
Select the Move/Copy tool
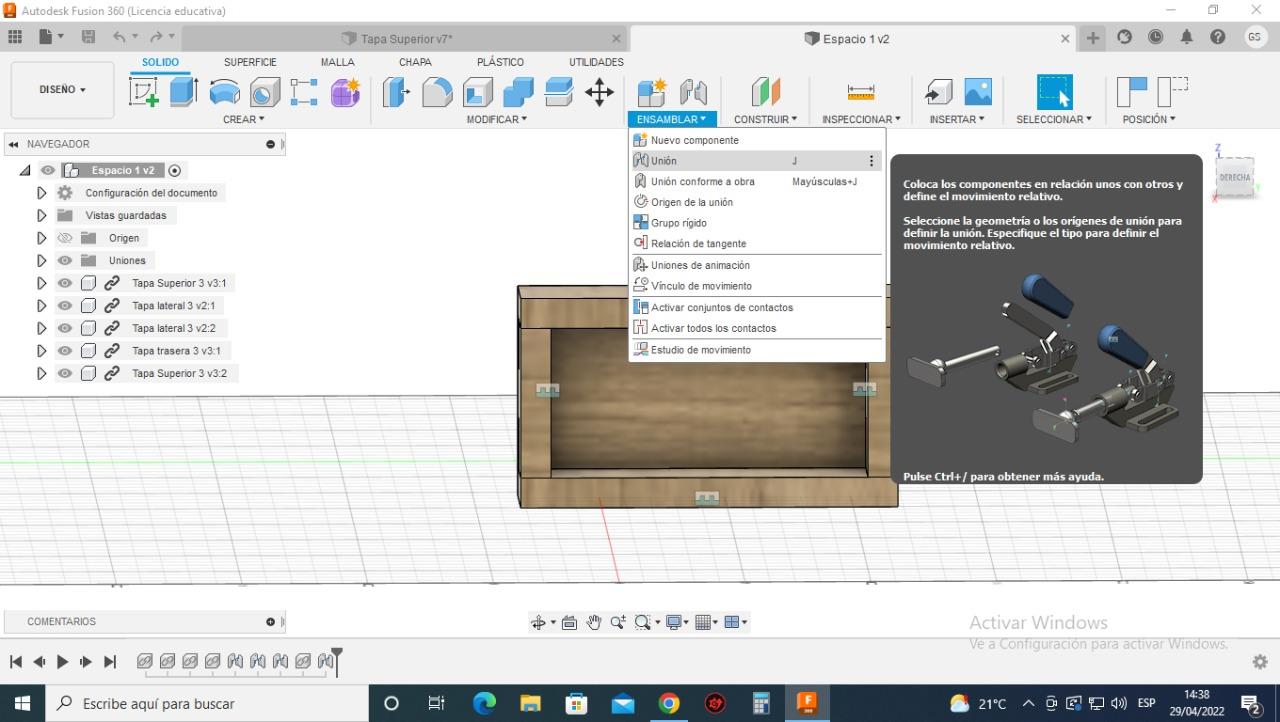(599, 92)
